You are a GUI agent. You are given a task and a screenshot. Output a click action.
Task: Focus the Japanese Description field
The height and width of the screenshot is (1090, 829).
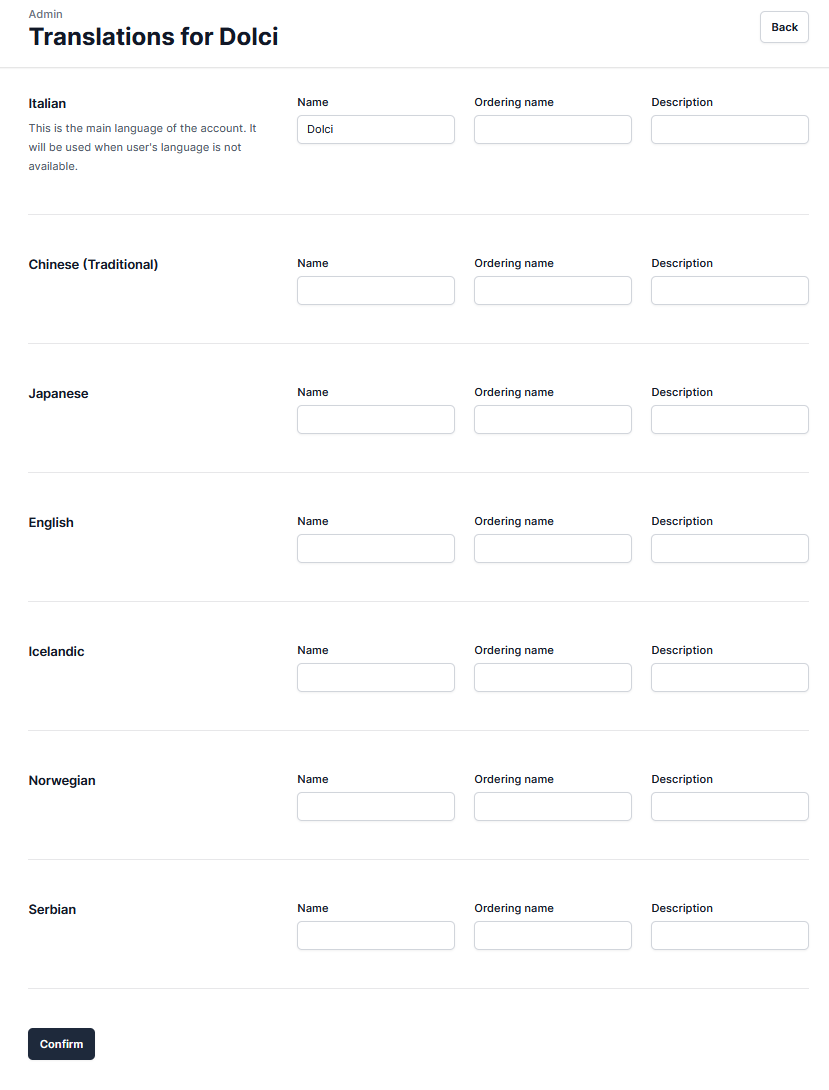coord(729,419)
